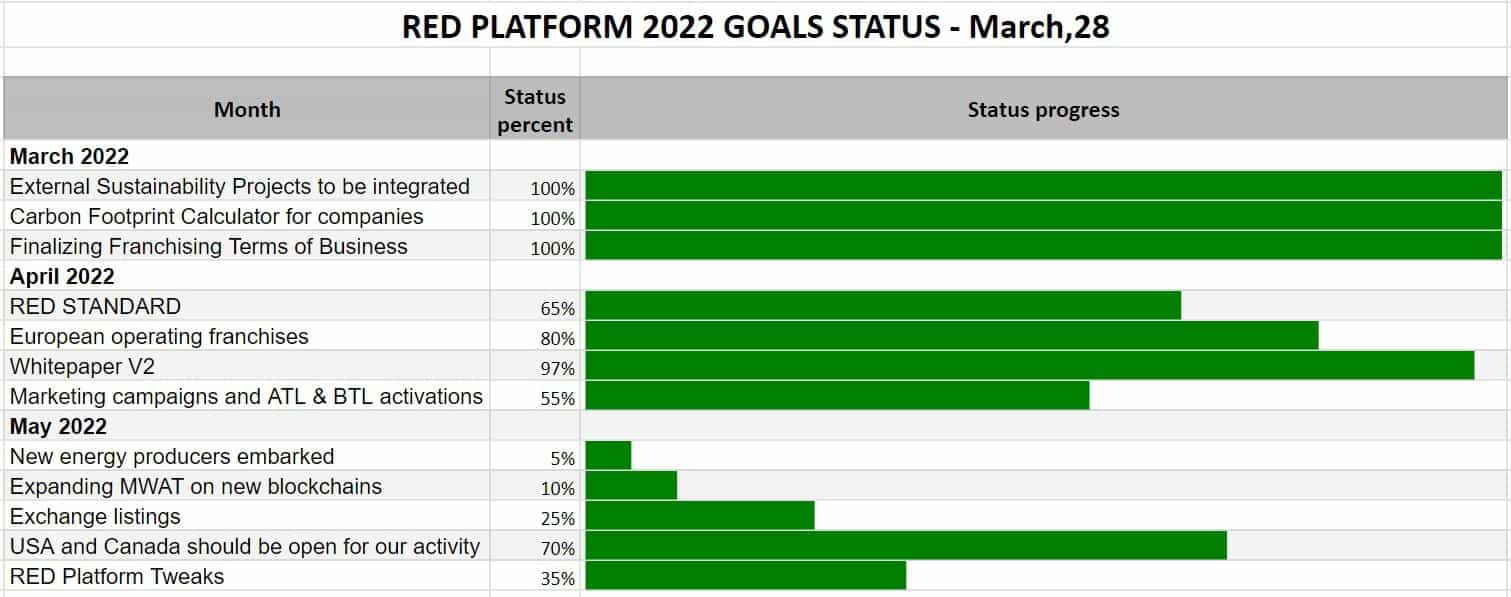
Task: Click the 70% USA and Canada progress bar
Action: point(906,546)
